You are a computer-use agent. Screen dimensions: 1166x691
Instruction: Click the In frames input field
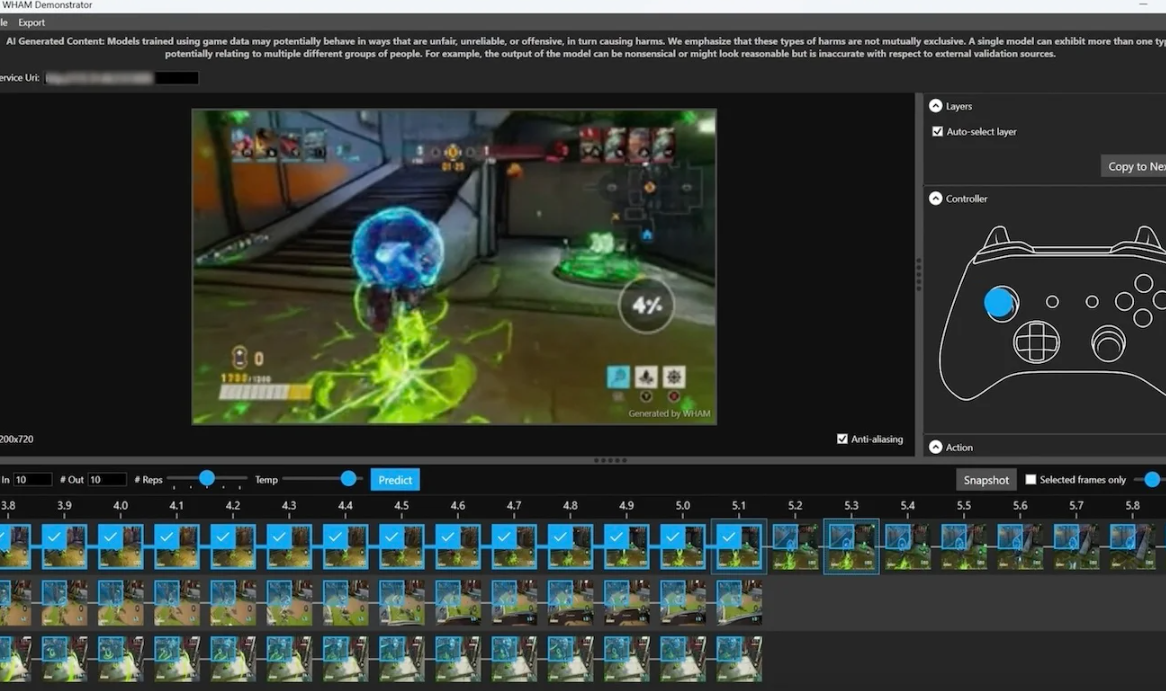[x=32, y=480]
